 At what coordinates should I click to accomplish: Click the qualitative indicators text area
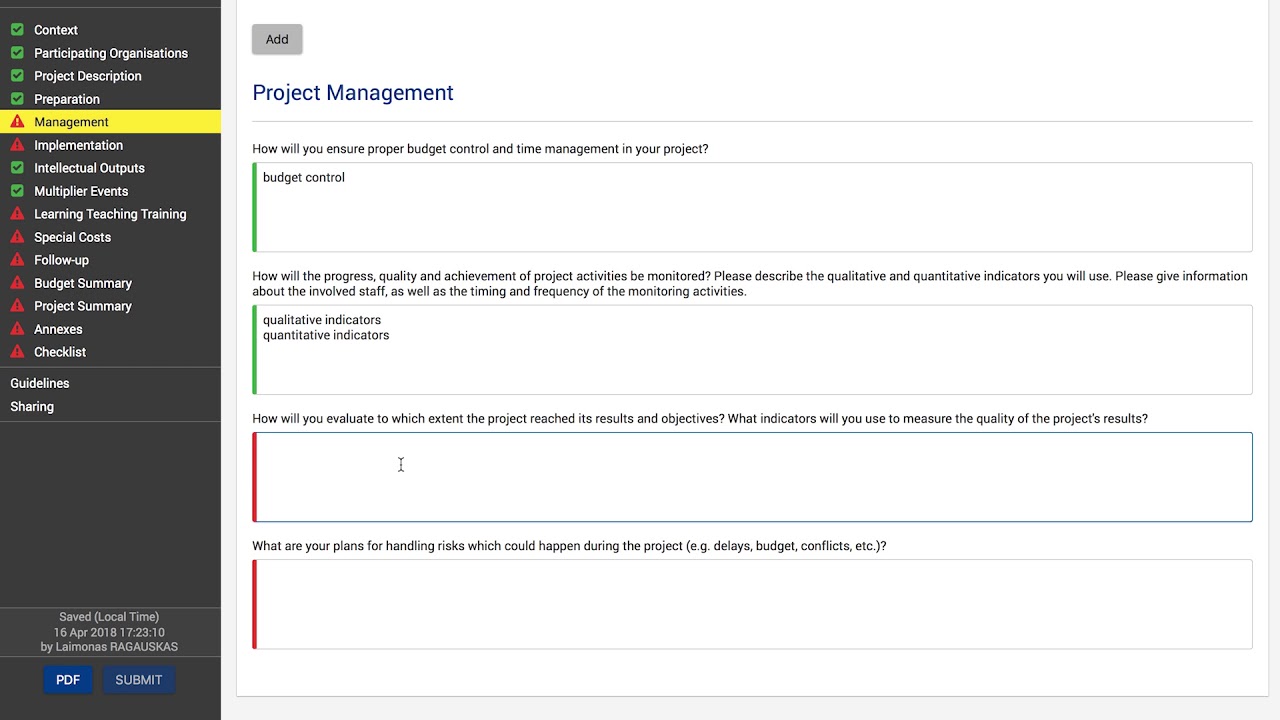pyautogui.click(x=752, y=350)
